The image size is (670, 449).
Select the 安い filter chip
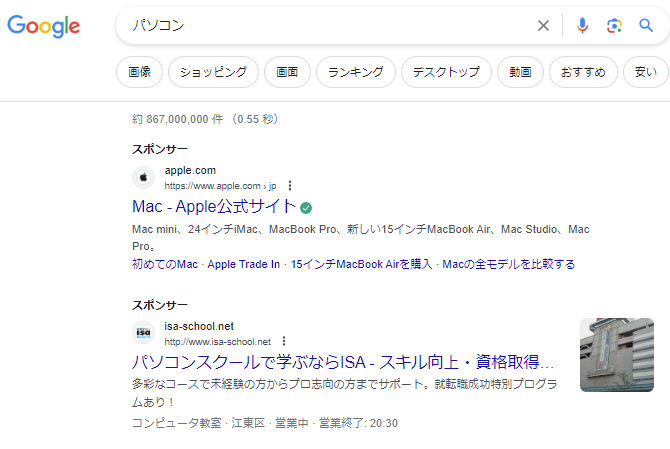pos(646,72)
